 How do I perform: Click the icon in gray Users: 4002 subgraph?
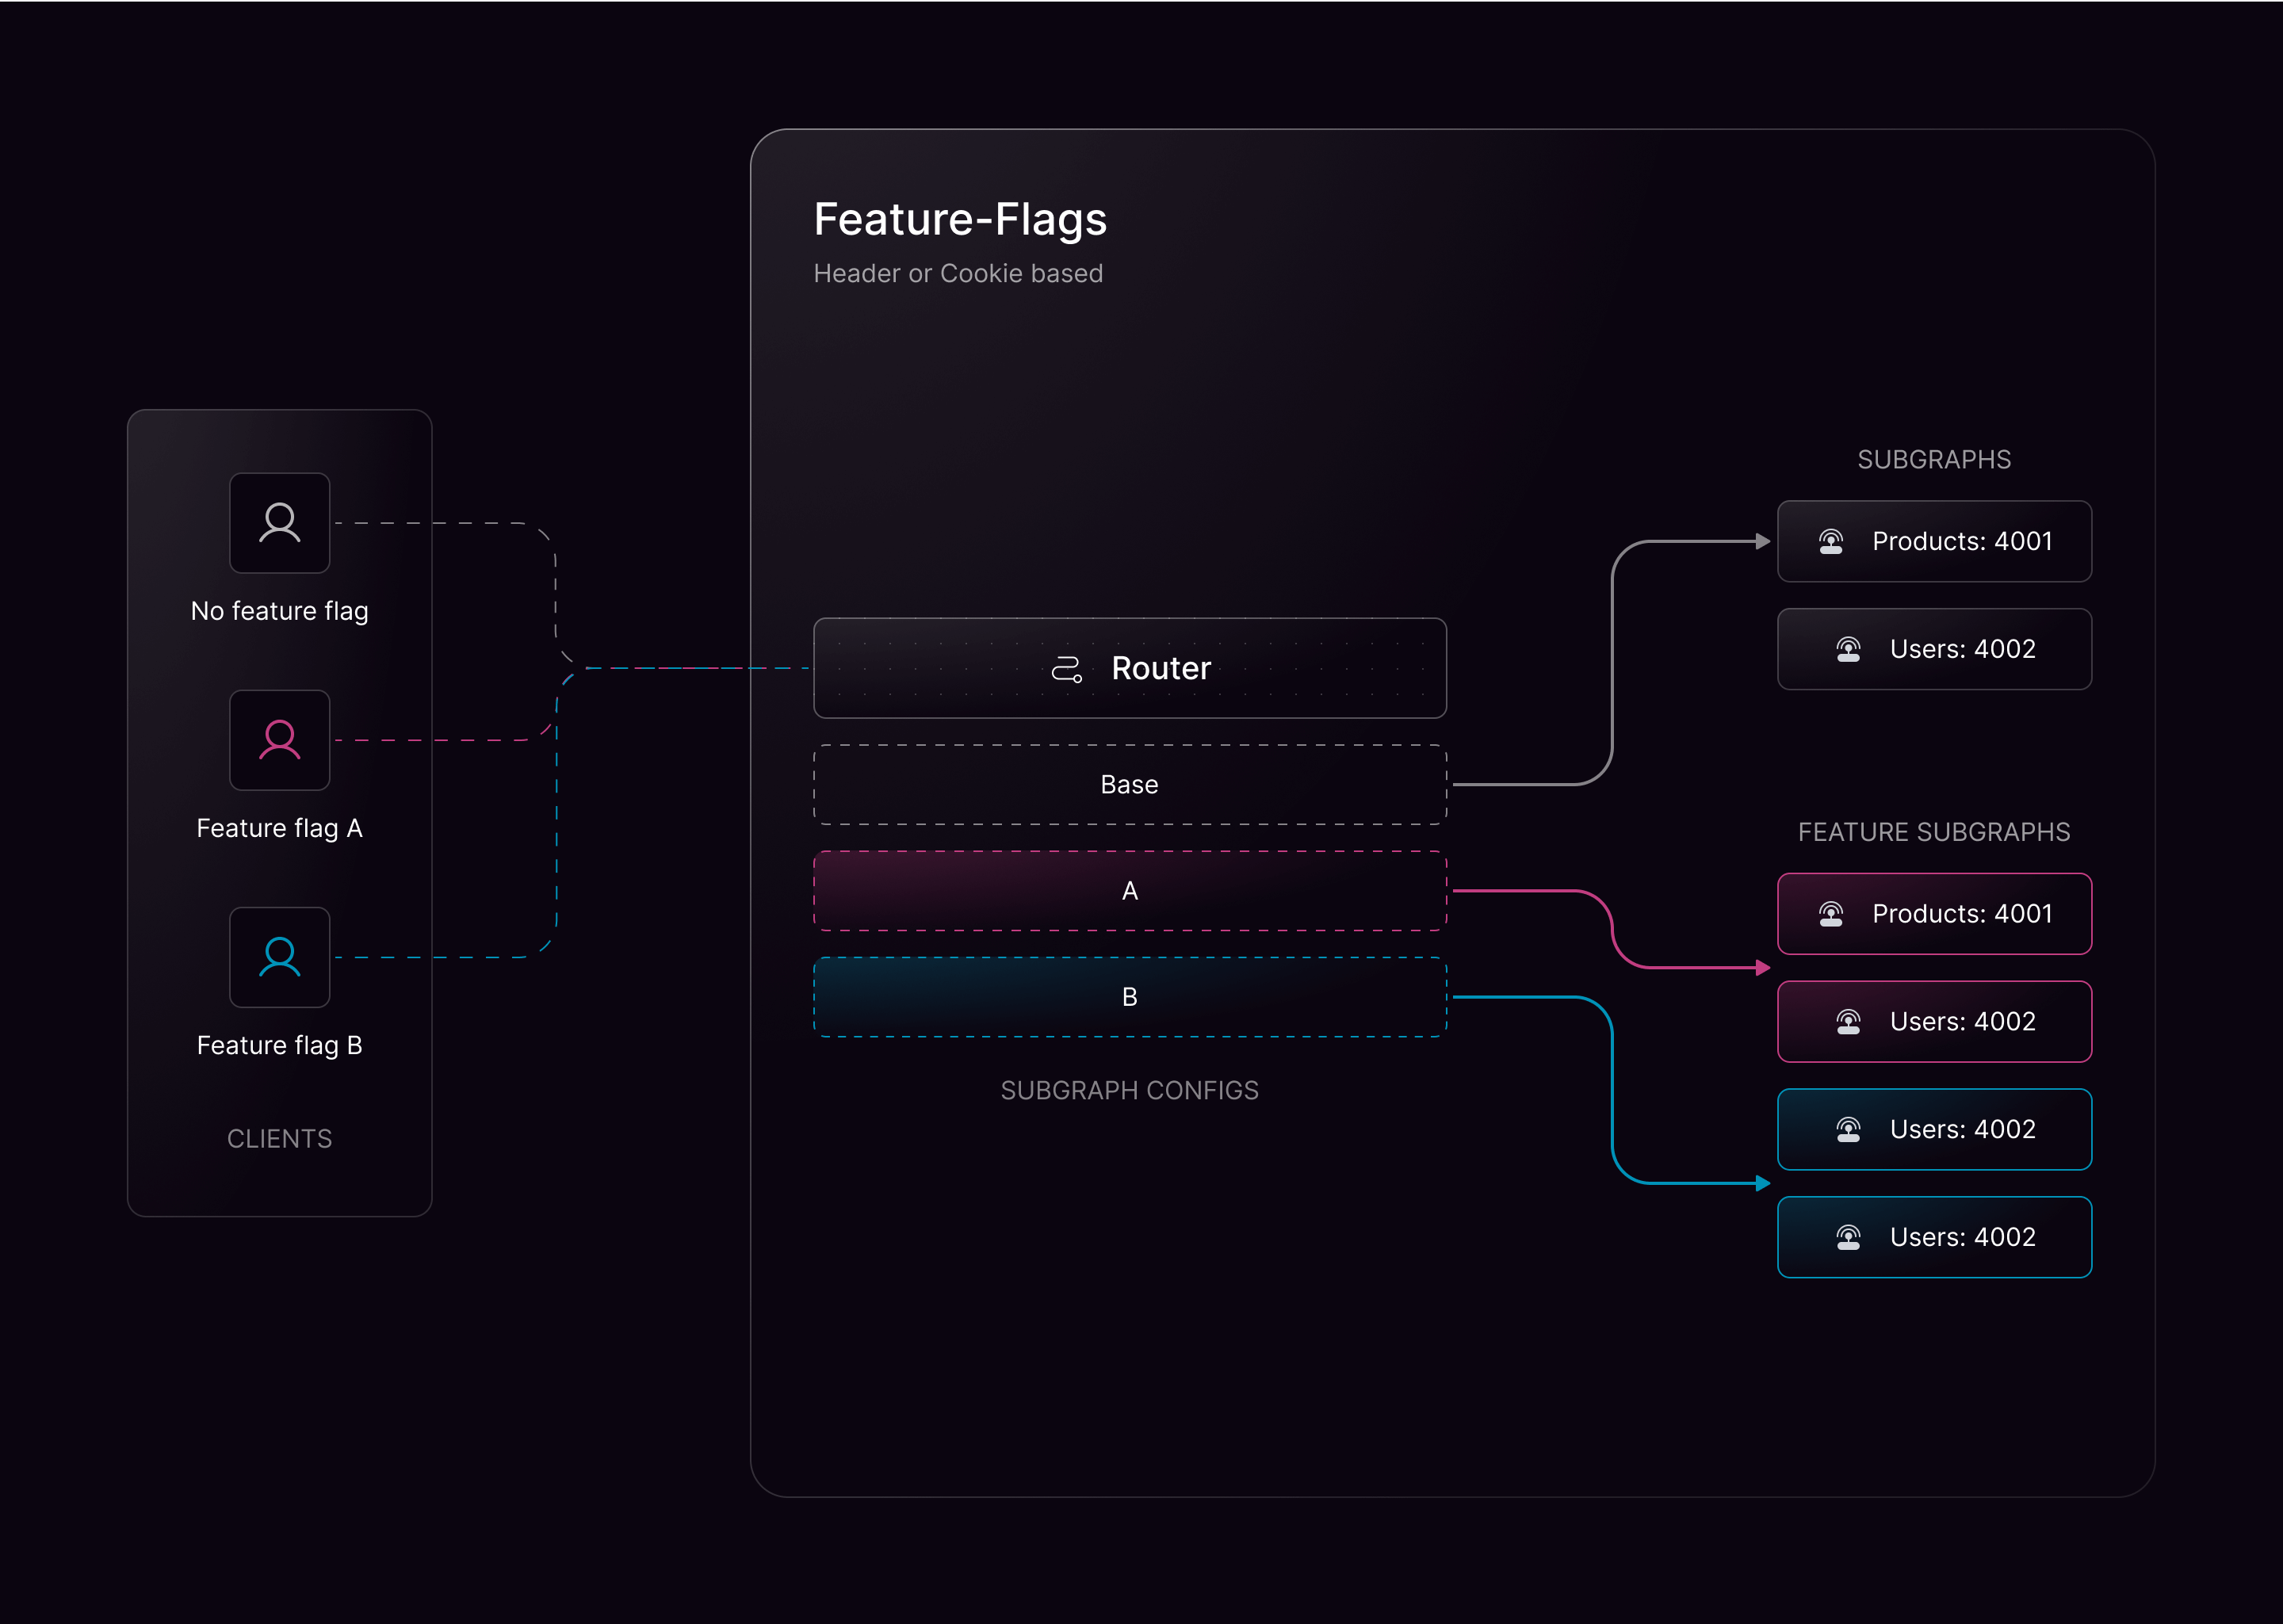1848,650
